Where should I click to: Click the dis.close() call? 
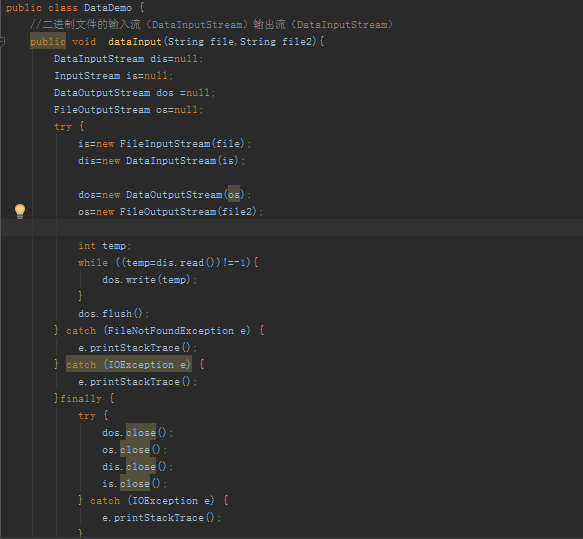pos(138,467)
